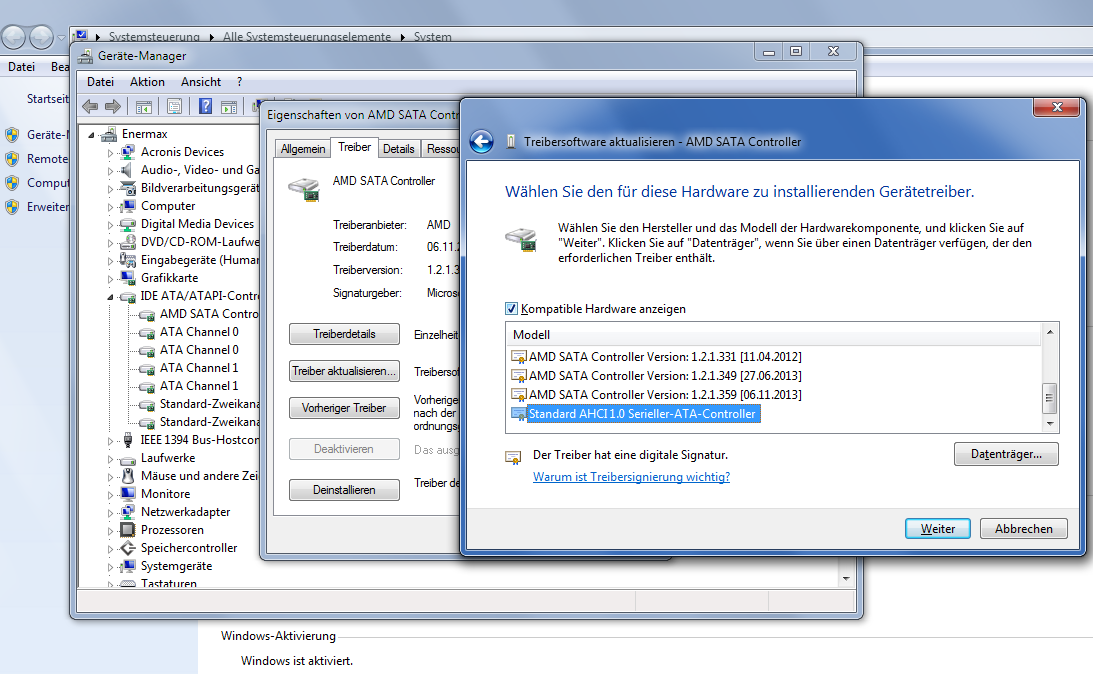Viewport: 1093px width, 674px height.
Task: Uncheck Kompatible Hardware anzeigen checkbox
Action: [511, 309]
